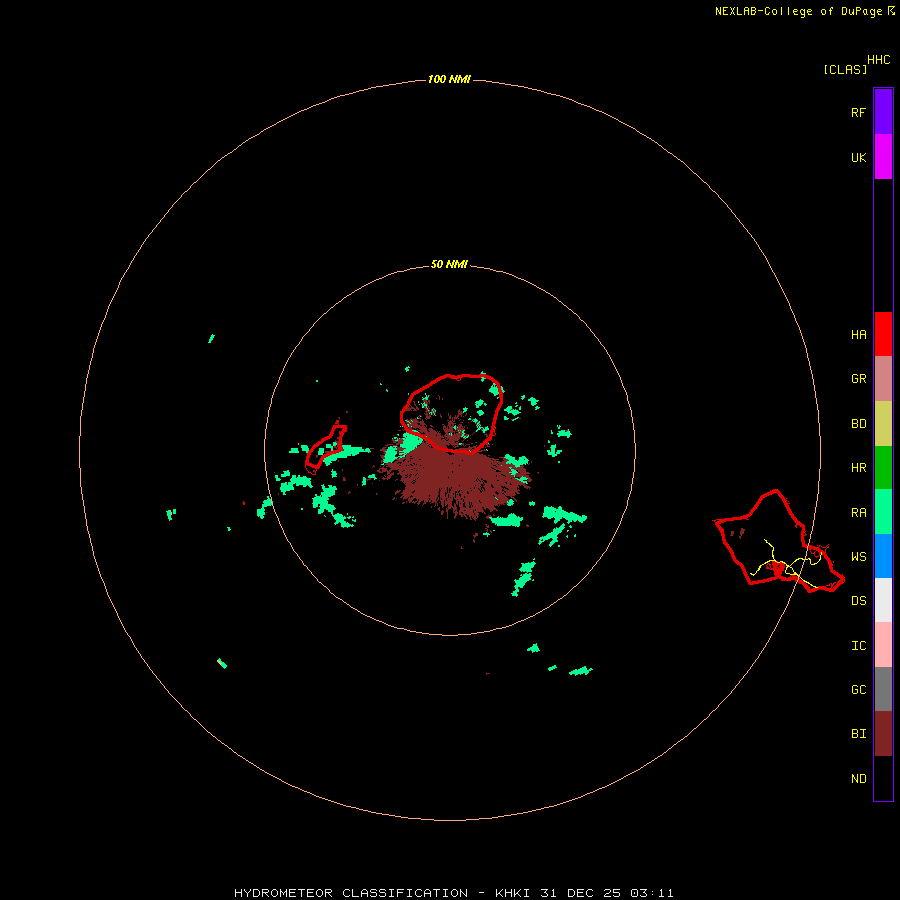Click the DS white legend swatch
The image size is (900, 900).
(x=883, y=600)
